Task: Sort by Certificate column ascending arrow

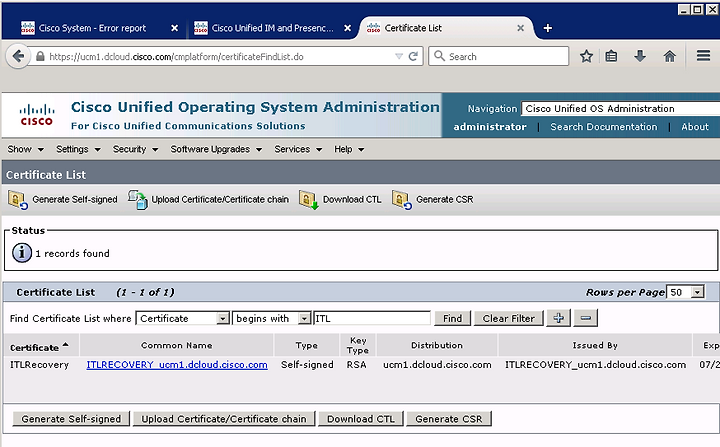Action: (66, 345)
